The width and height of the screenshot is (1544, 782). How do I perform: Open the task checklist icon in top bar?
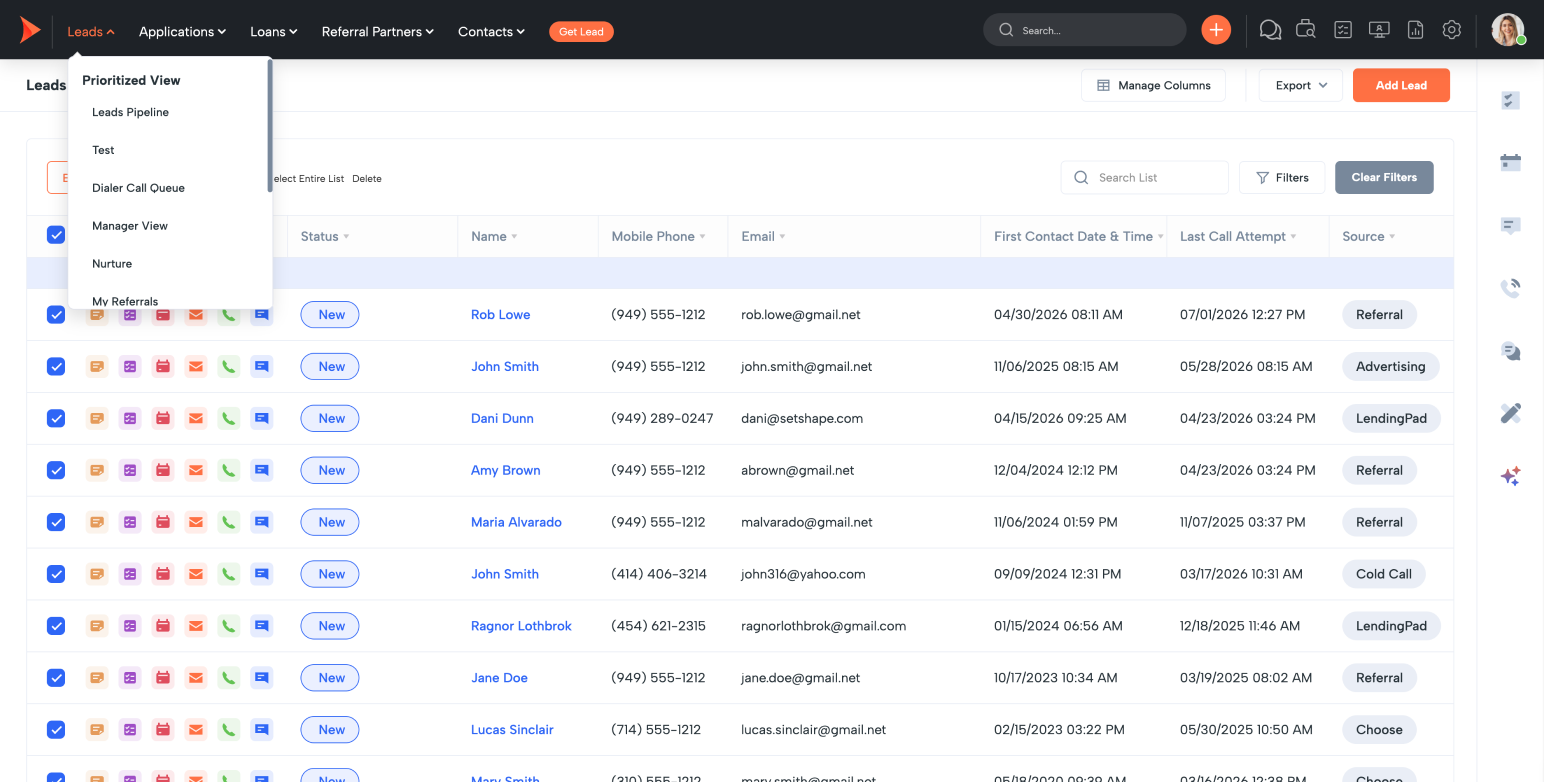(x=1343, y=30)
